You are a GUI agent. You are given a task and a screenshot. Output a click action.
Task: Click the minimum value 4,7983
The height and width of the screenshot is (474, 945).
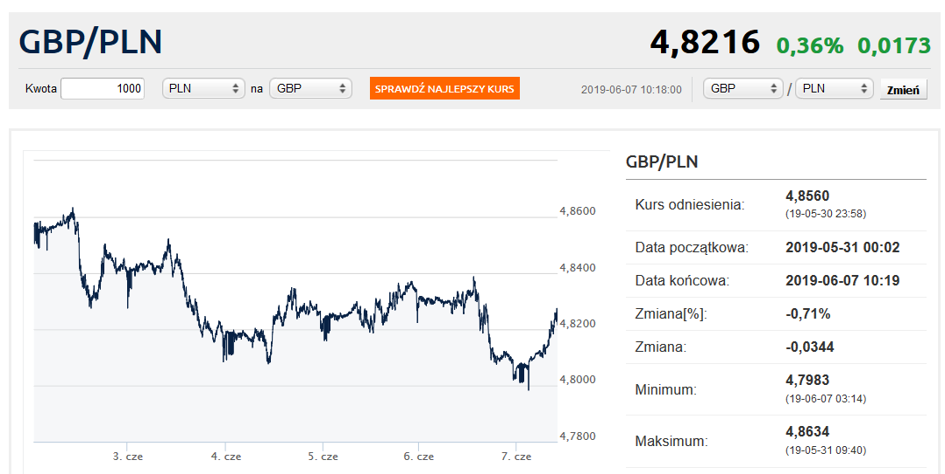pyautogui.click(x=808, y=381)
